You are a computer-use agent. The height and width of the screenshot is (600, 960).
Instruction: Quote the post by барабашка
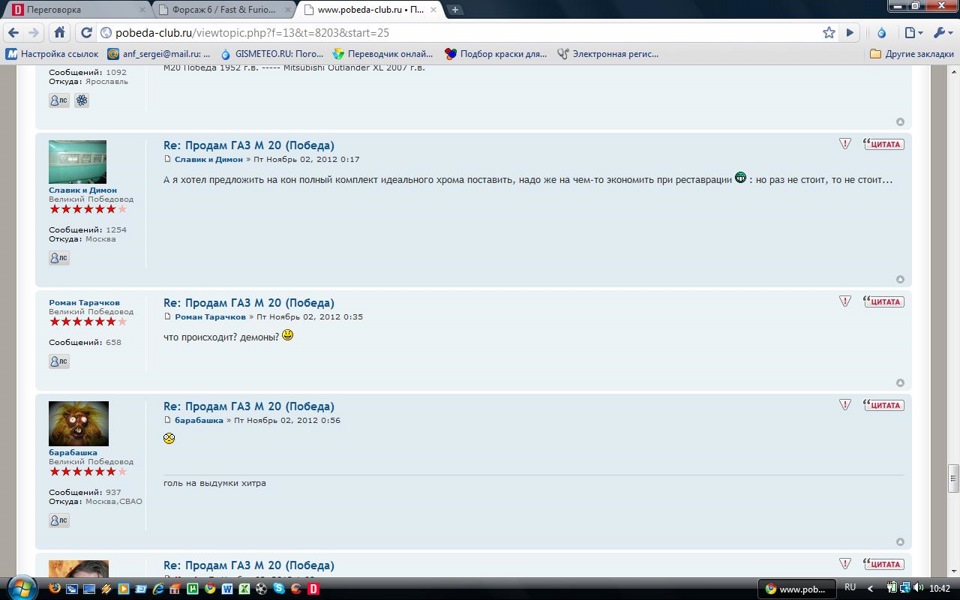(x=883, y=405)
